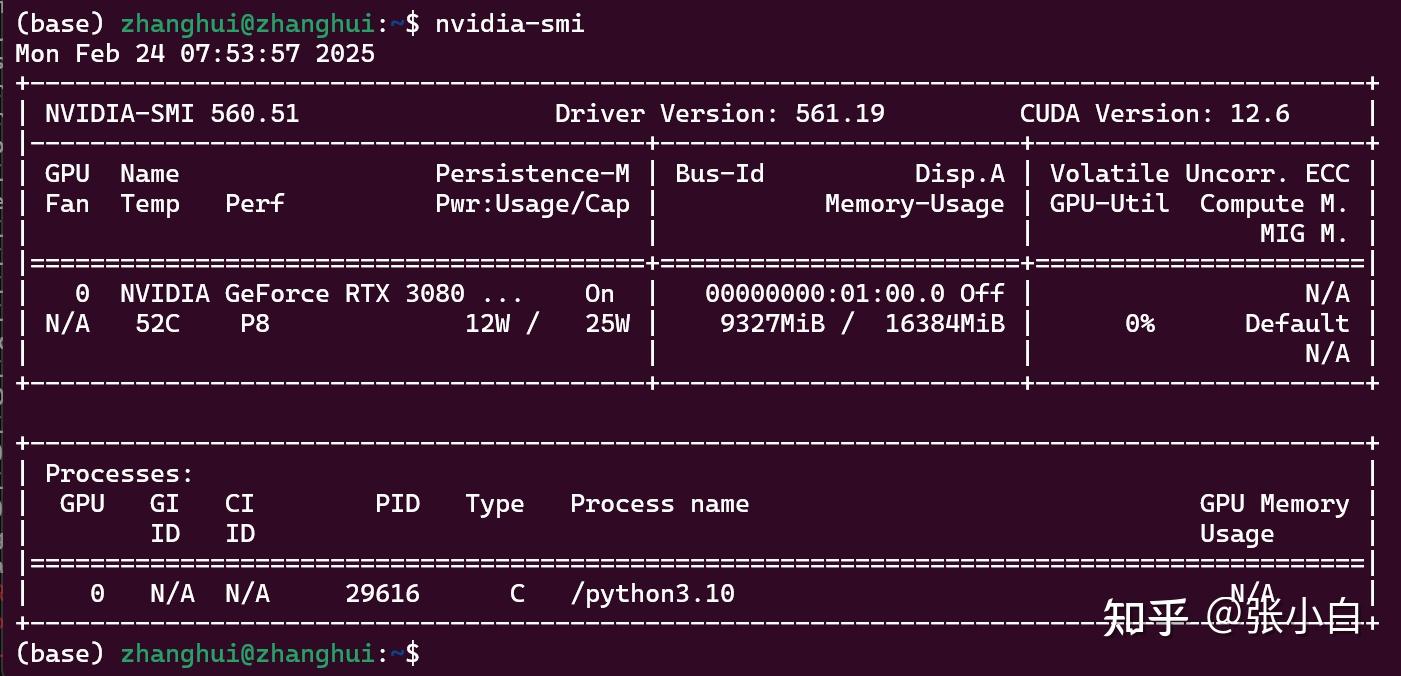Click the 0% GPU utilization value
1401x676 pixels.
coord(1139,324)
